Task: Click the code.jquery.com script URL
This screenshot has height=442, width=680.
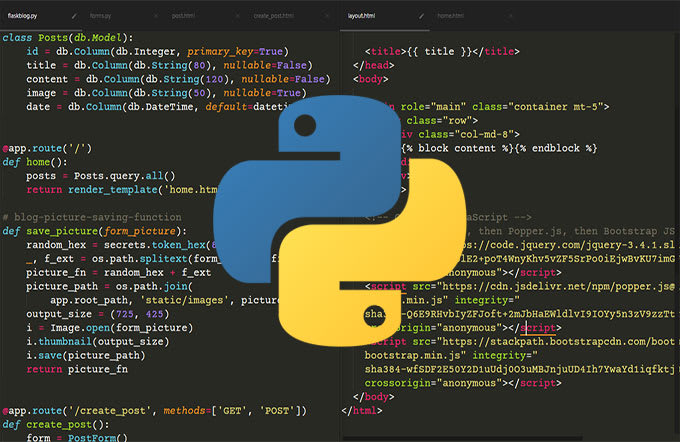Action: [568, 245]
